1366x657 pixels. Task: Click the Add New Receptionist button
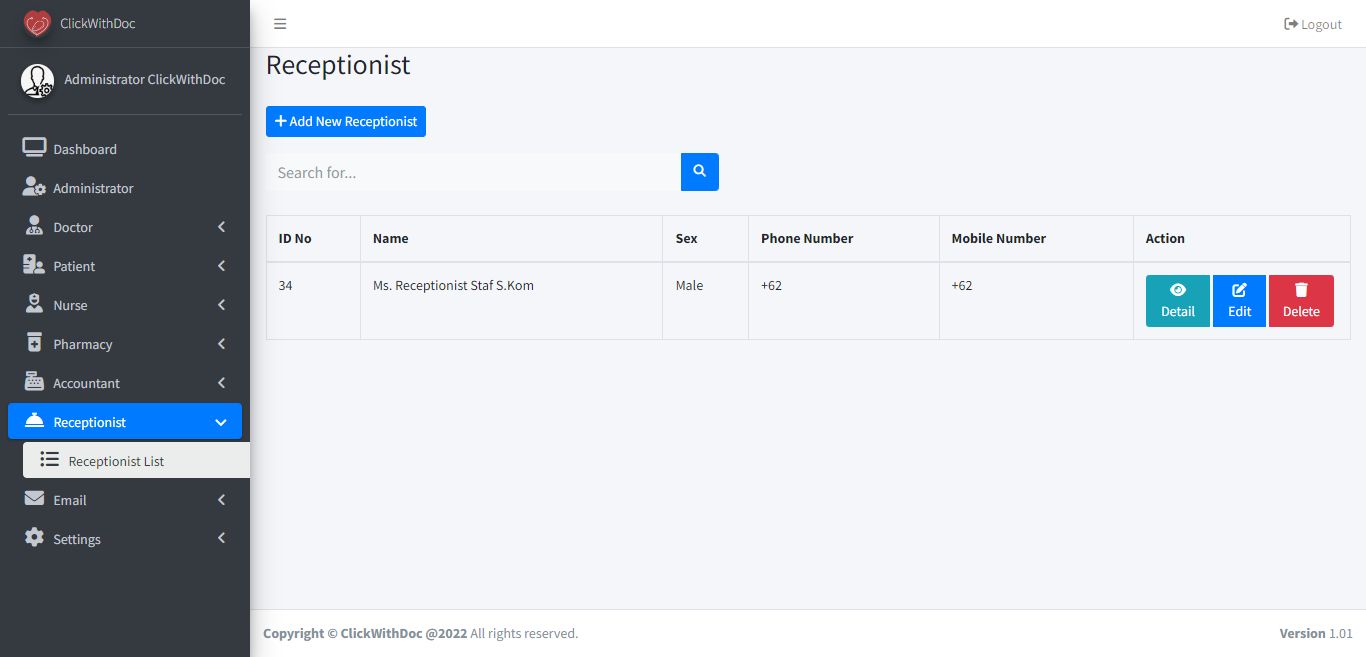[x=346, y=121]
